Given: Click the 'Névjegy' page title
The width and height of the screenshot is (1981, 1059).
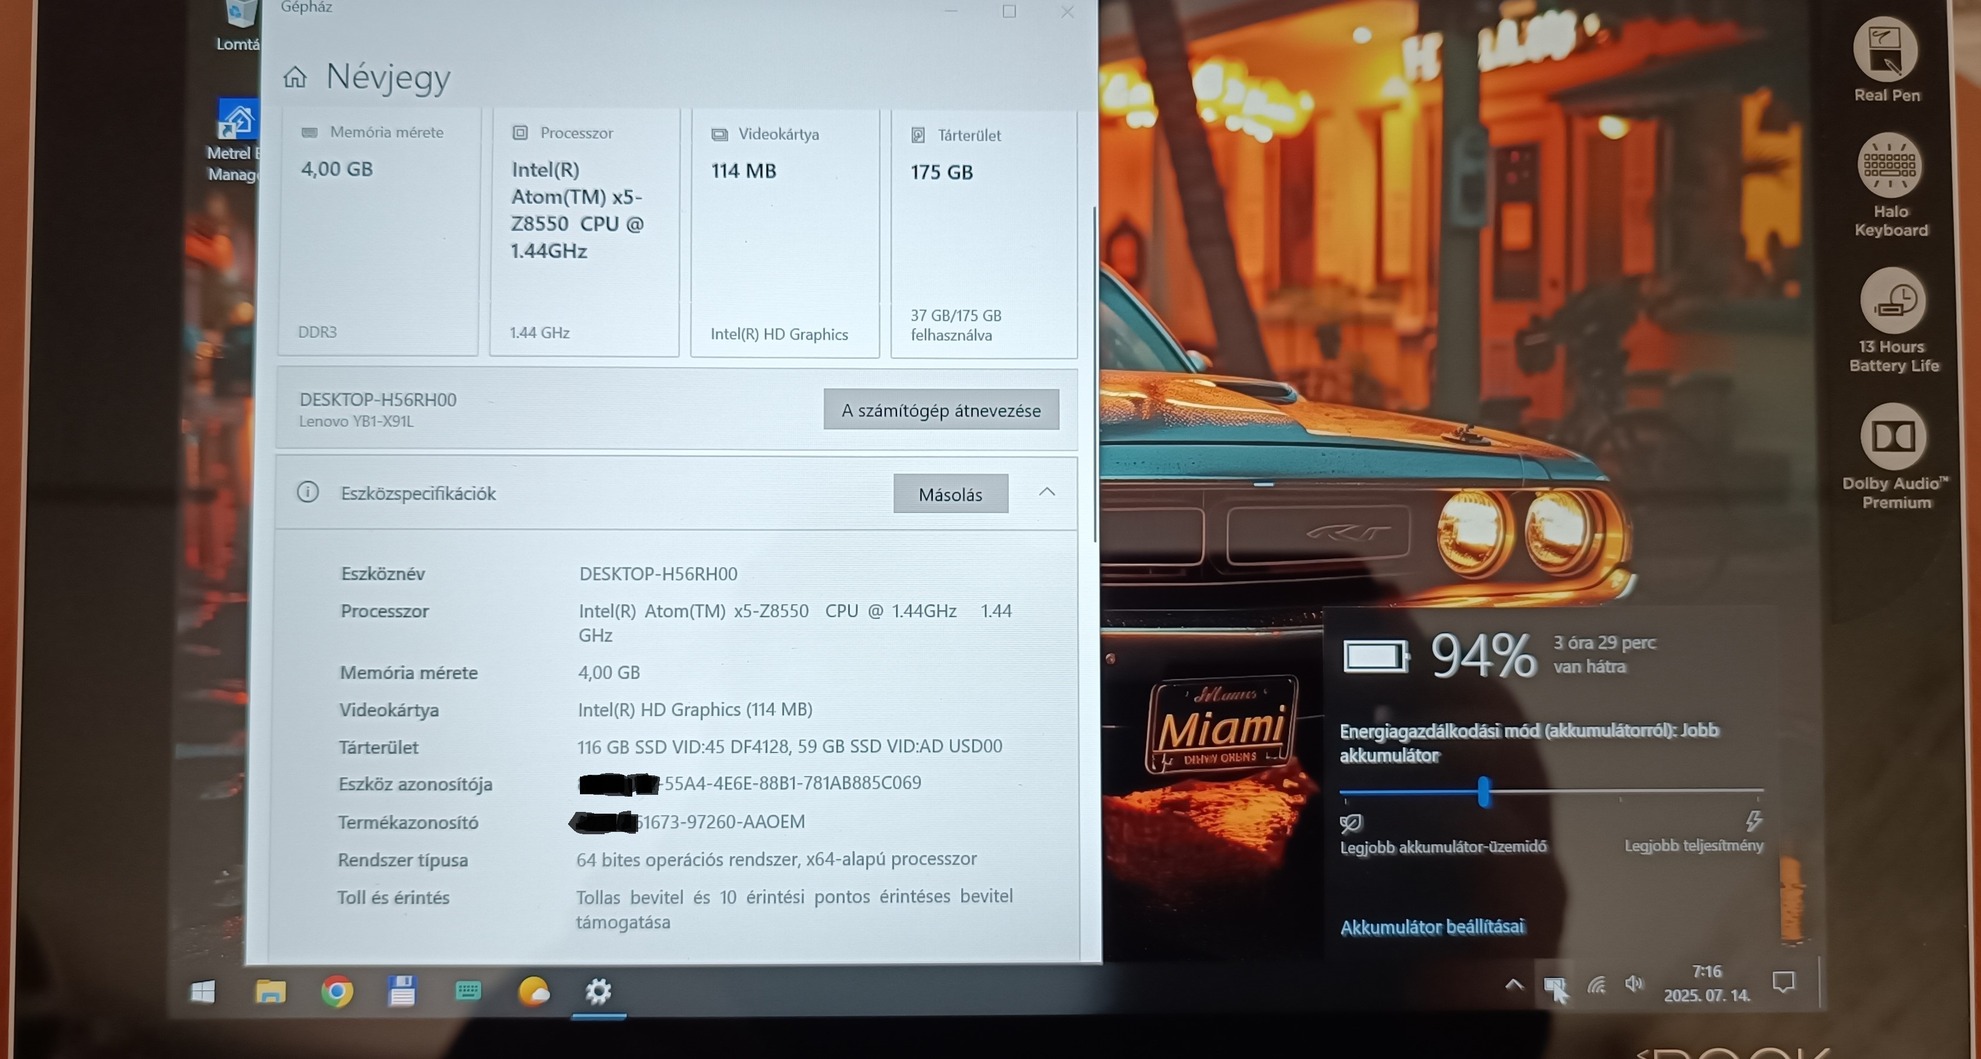Looking at the screenshot, I should [x=388, y=77].
